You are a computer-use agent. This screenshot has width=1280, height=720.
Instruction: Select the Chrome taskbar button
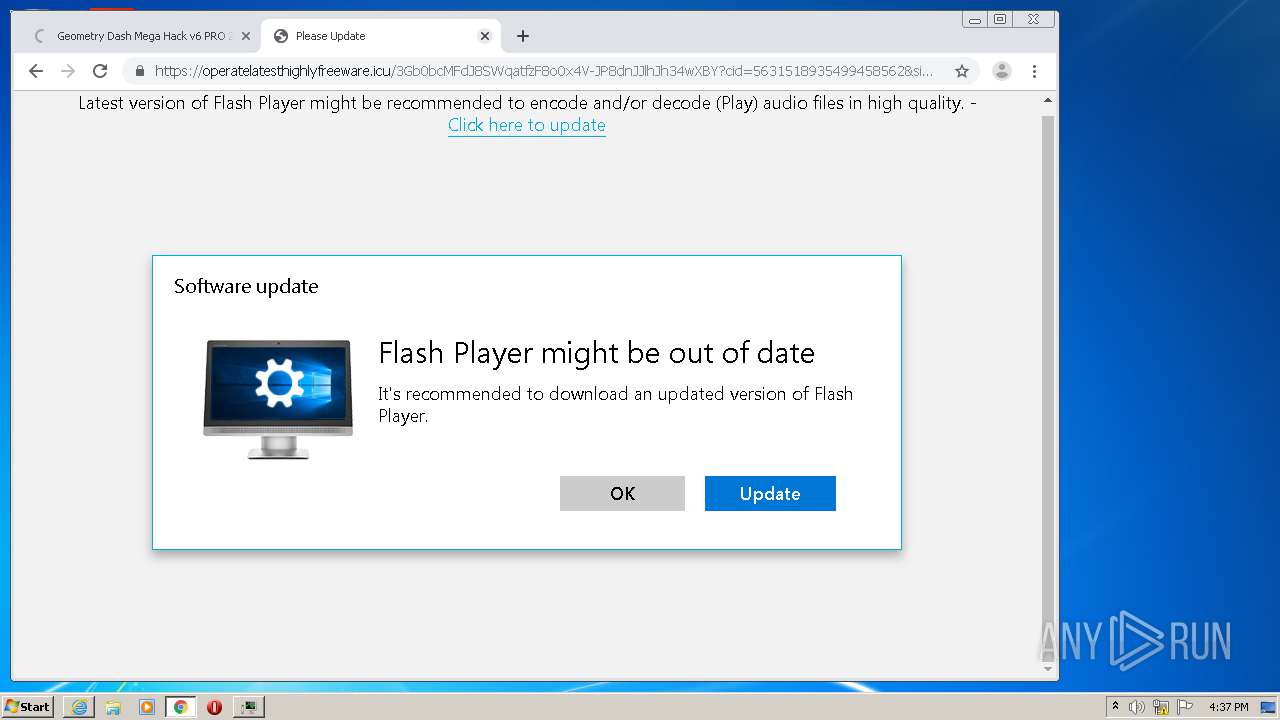181,707
